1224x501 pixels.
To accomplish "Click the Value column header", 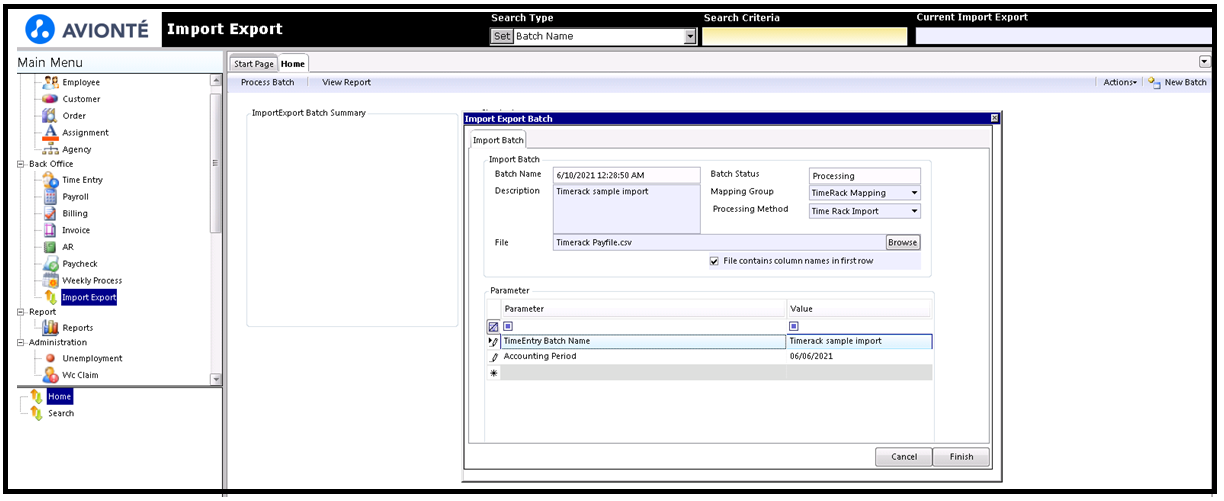I will tap(860, 309).
